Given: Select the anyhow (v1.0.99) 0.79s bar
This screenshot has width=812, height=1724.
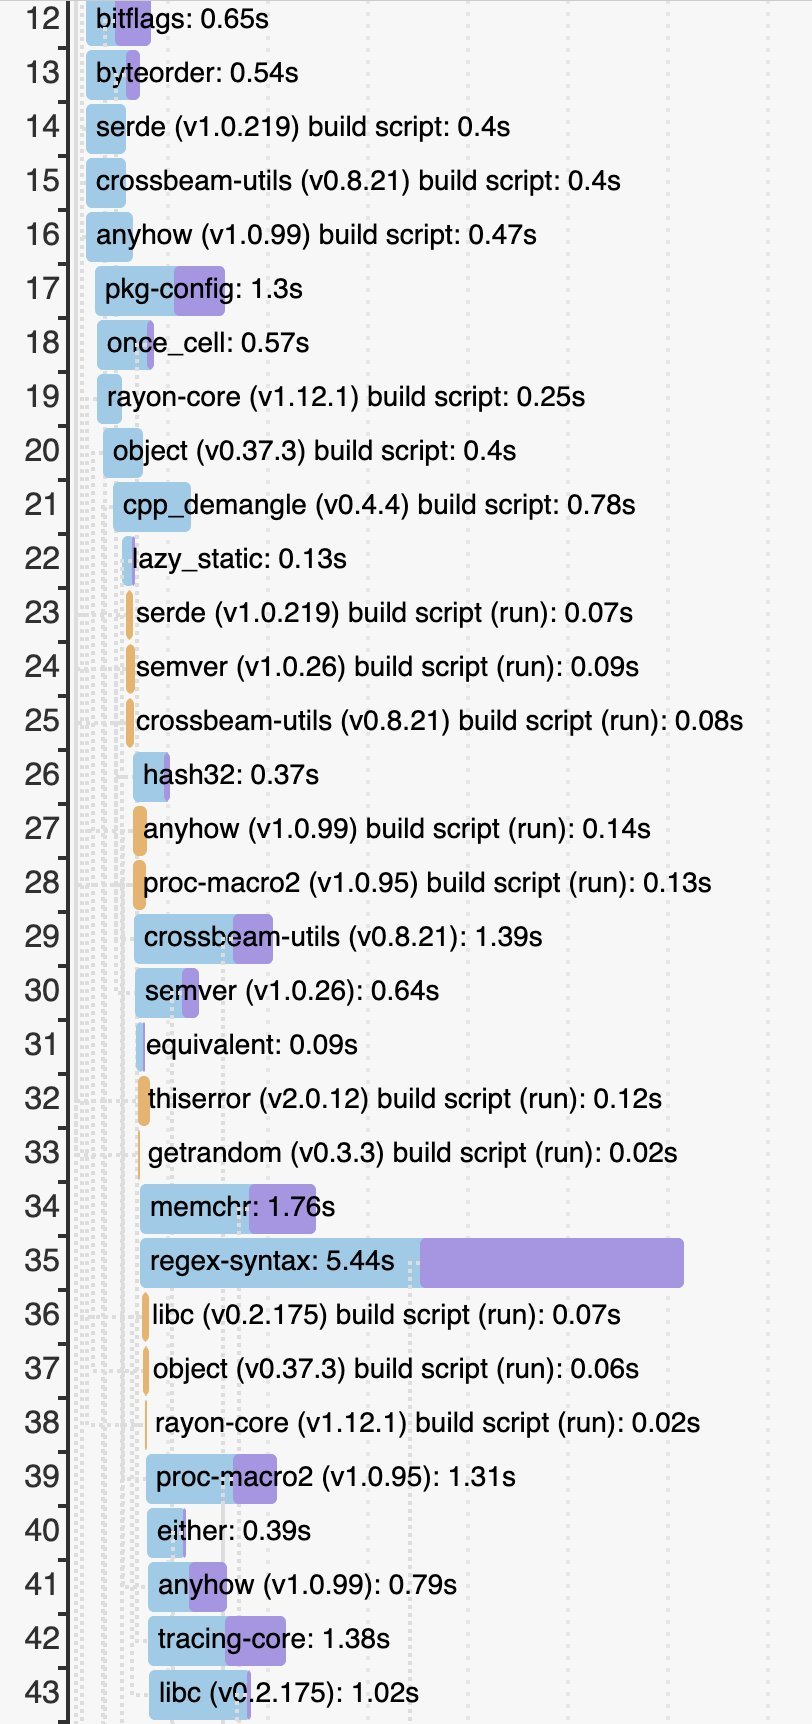Looking at the screenshot, I should (x=188, y=1586).
